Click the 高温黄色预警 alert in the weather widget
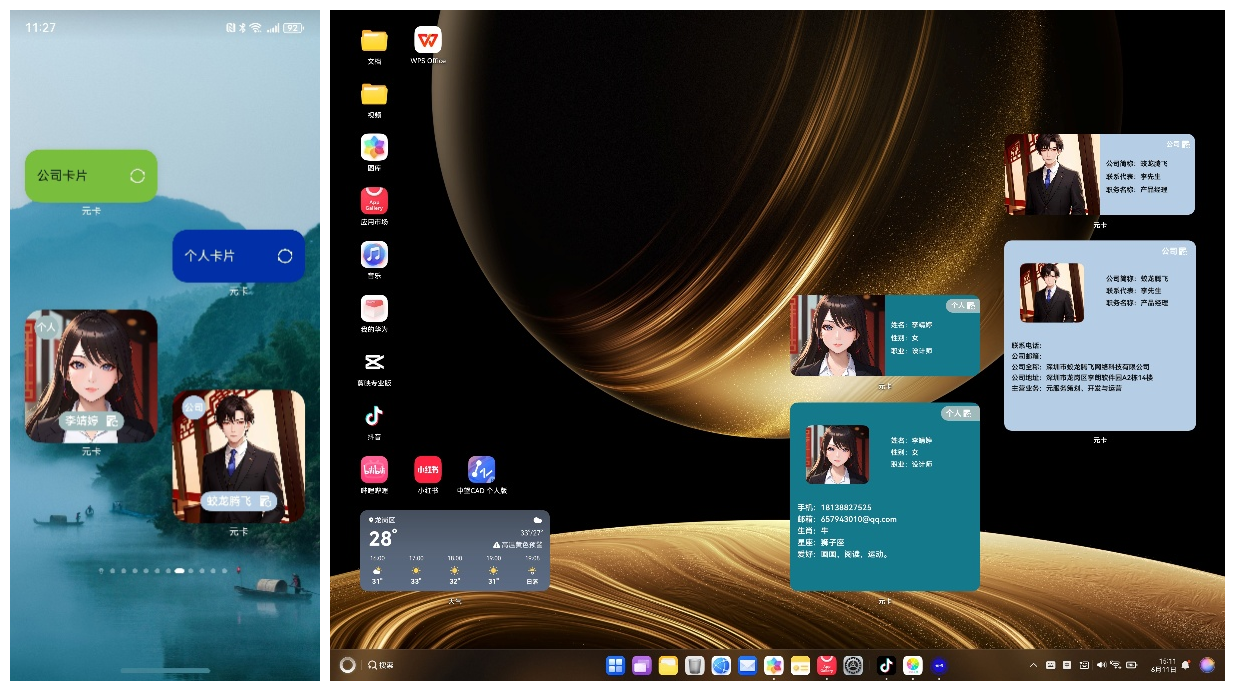The height and width of the screenshot is (691, 1235). pos(518,545)
